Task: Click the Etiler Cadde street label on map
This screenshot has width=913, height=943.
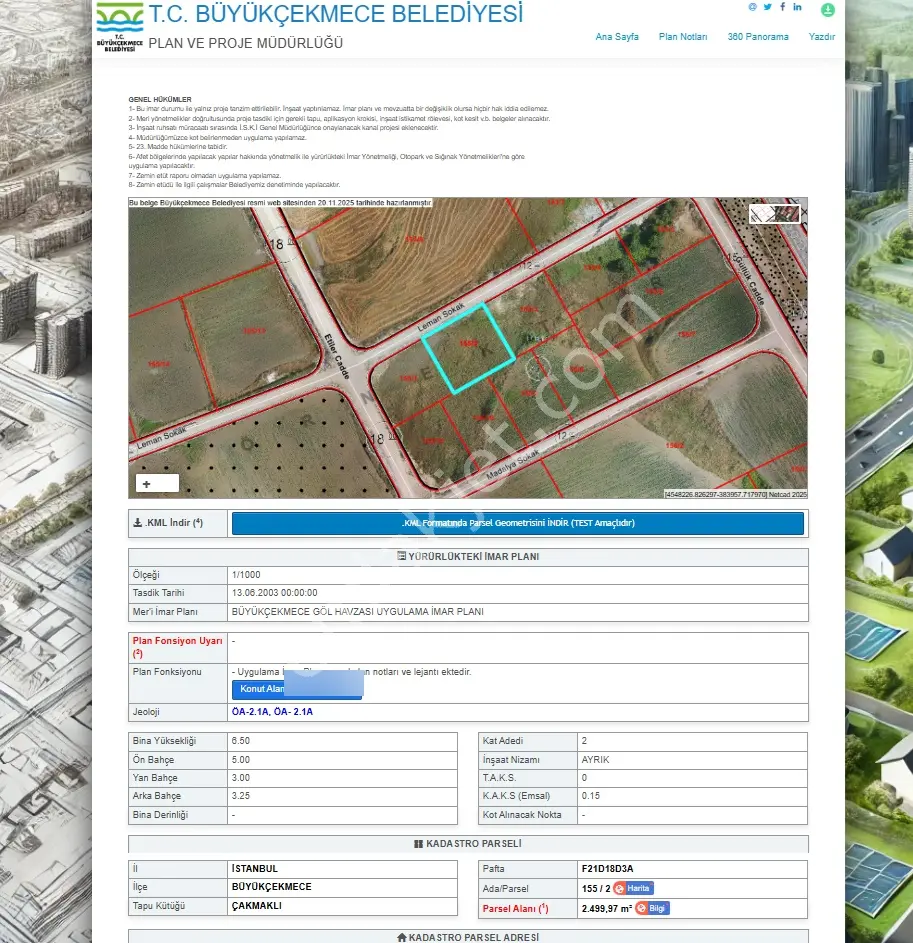Action: [337, 355]
